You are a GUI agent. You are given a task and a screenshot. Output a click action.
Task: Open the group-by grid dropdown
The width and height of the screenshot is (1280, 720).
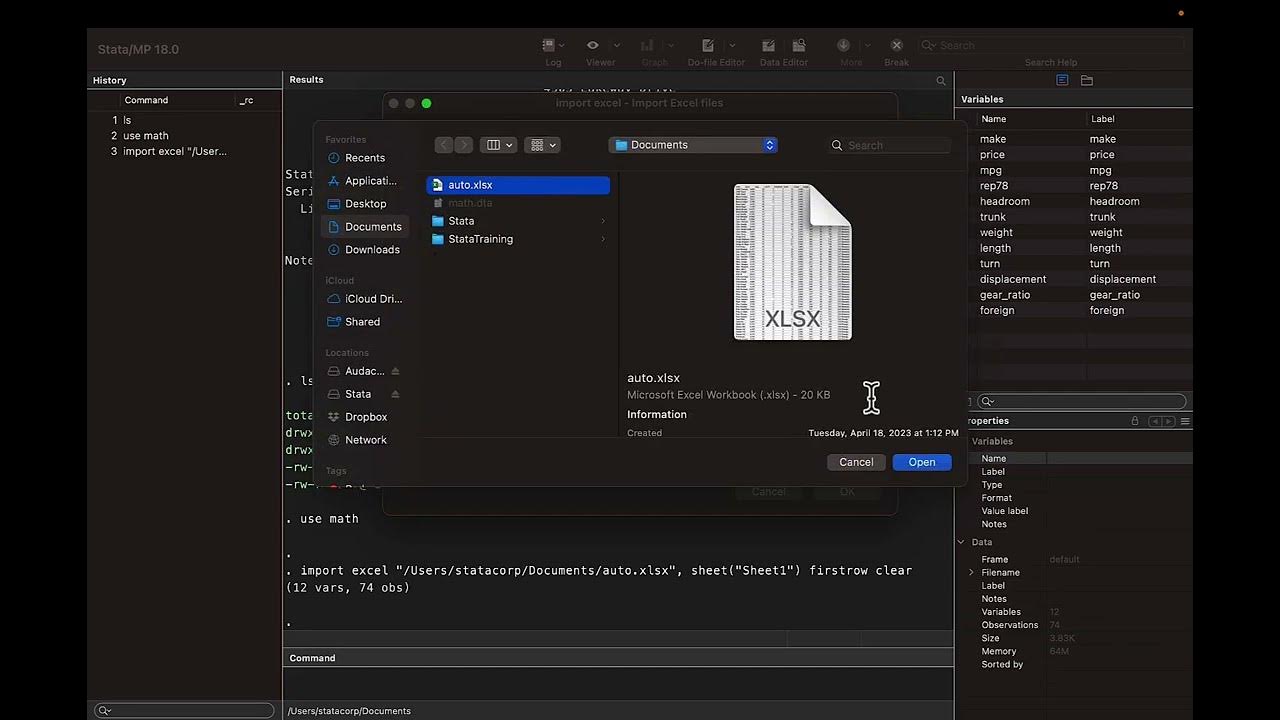542,145
